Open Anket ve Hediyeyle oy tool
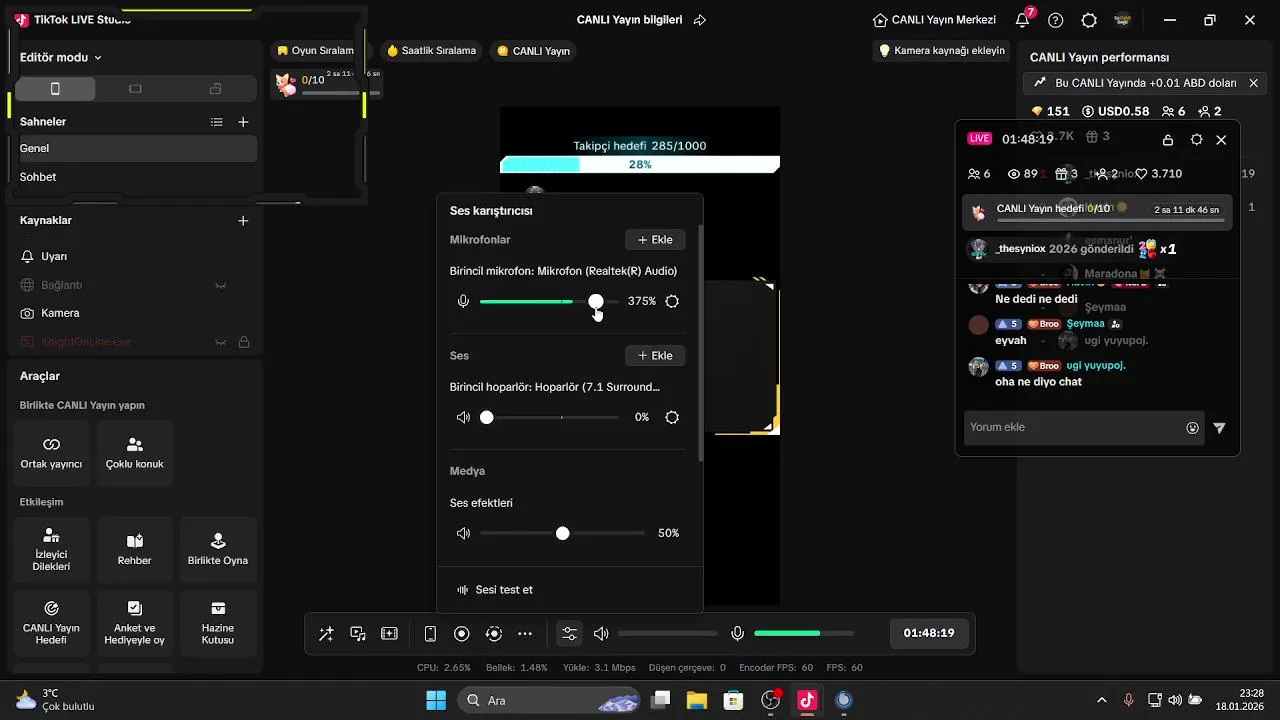 [x=135, y=623]
